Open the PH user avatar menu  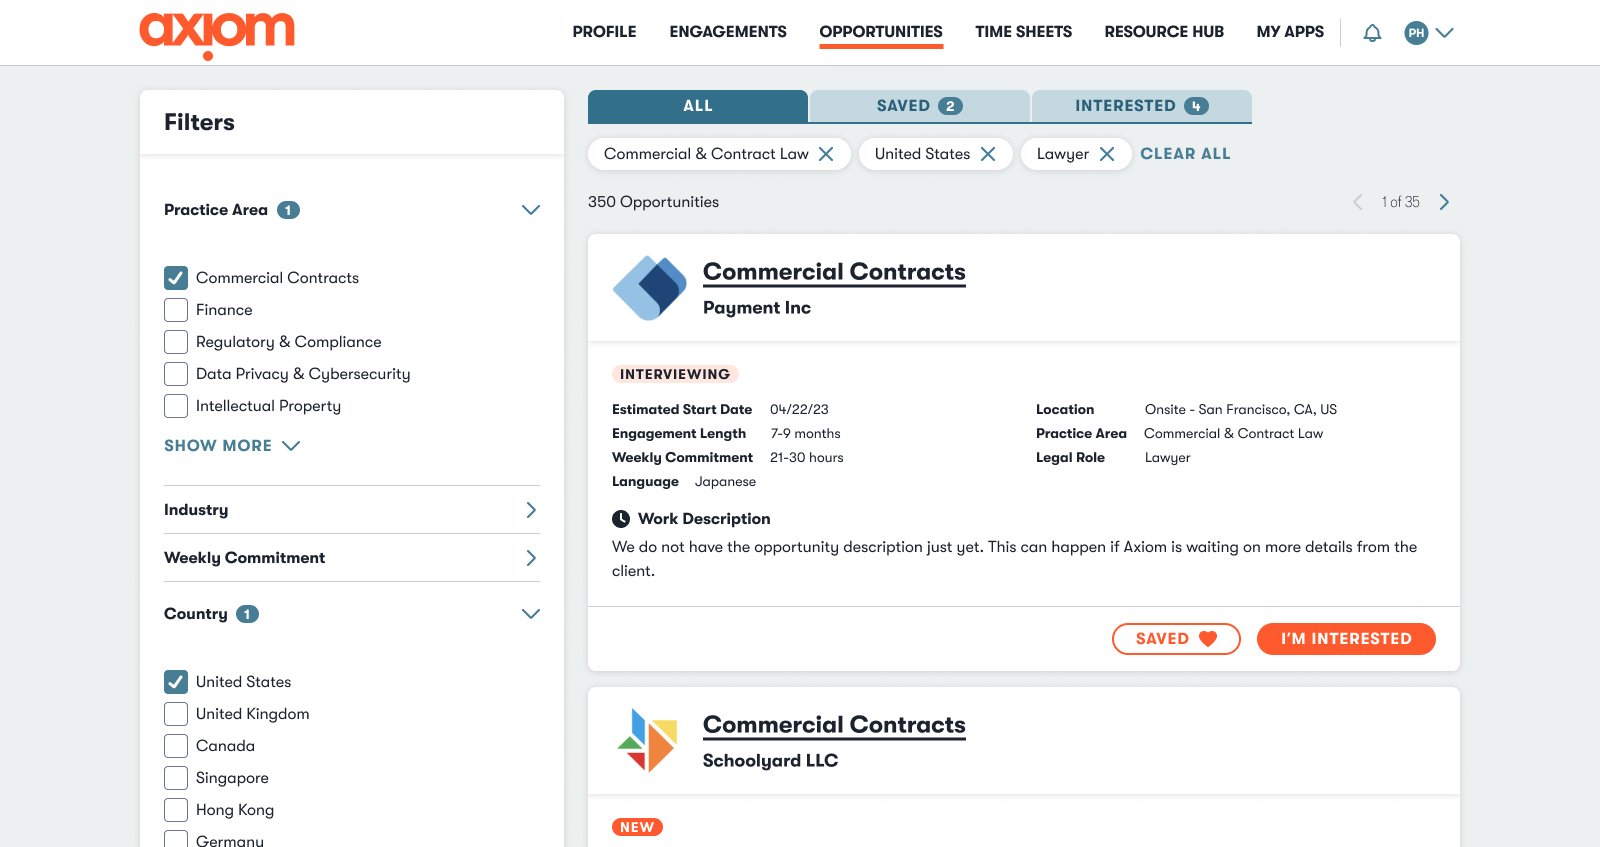(1428, 33)
